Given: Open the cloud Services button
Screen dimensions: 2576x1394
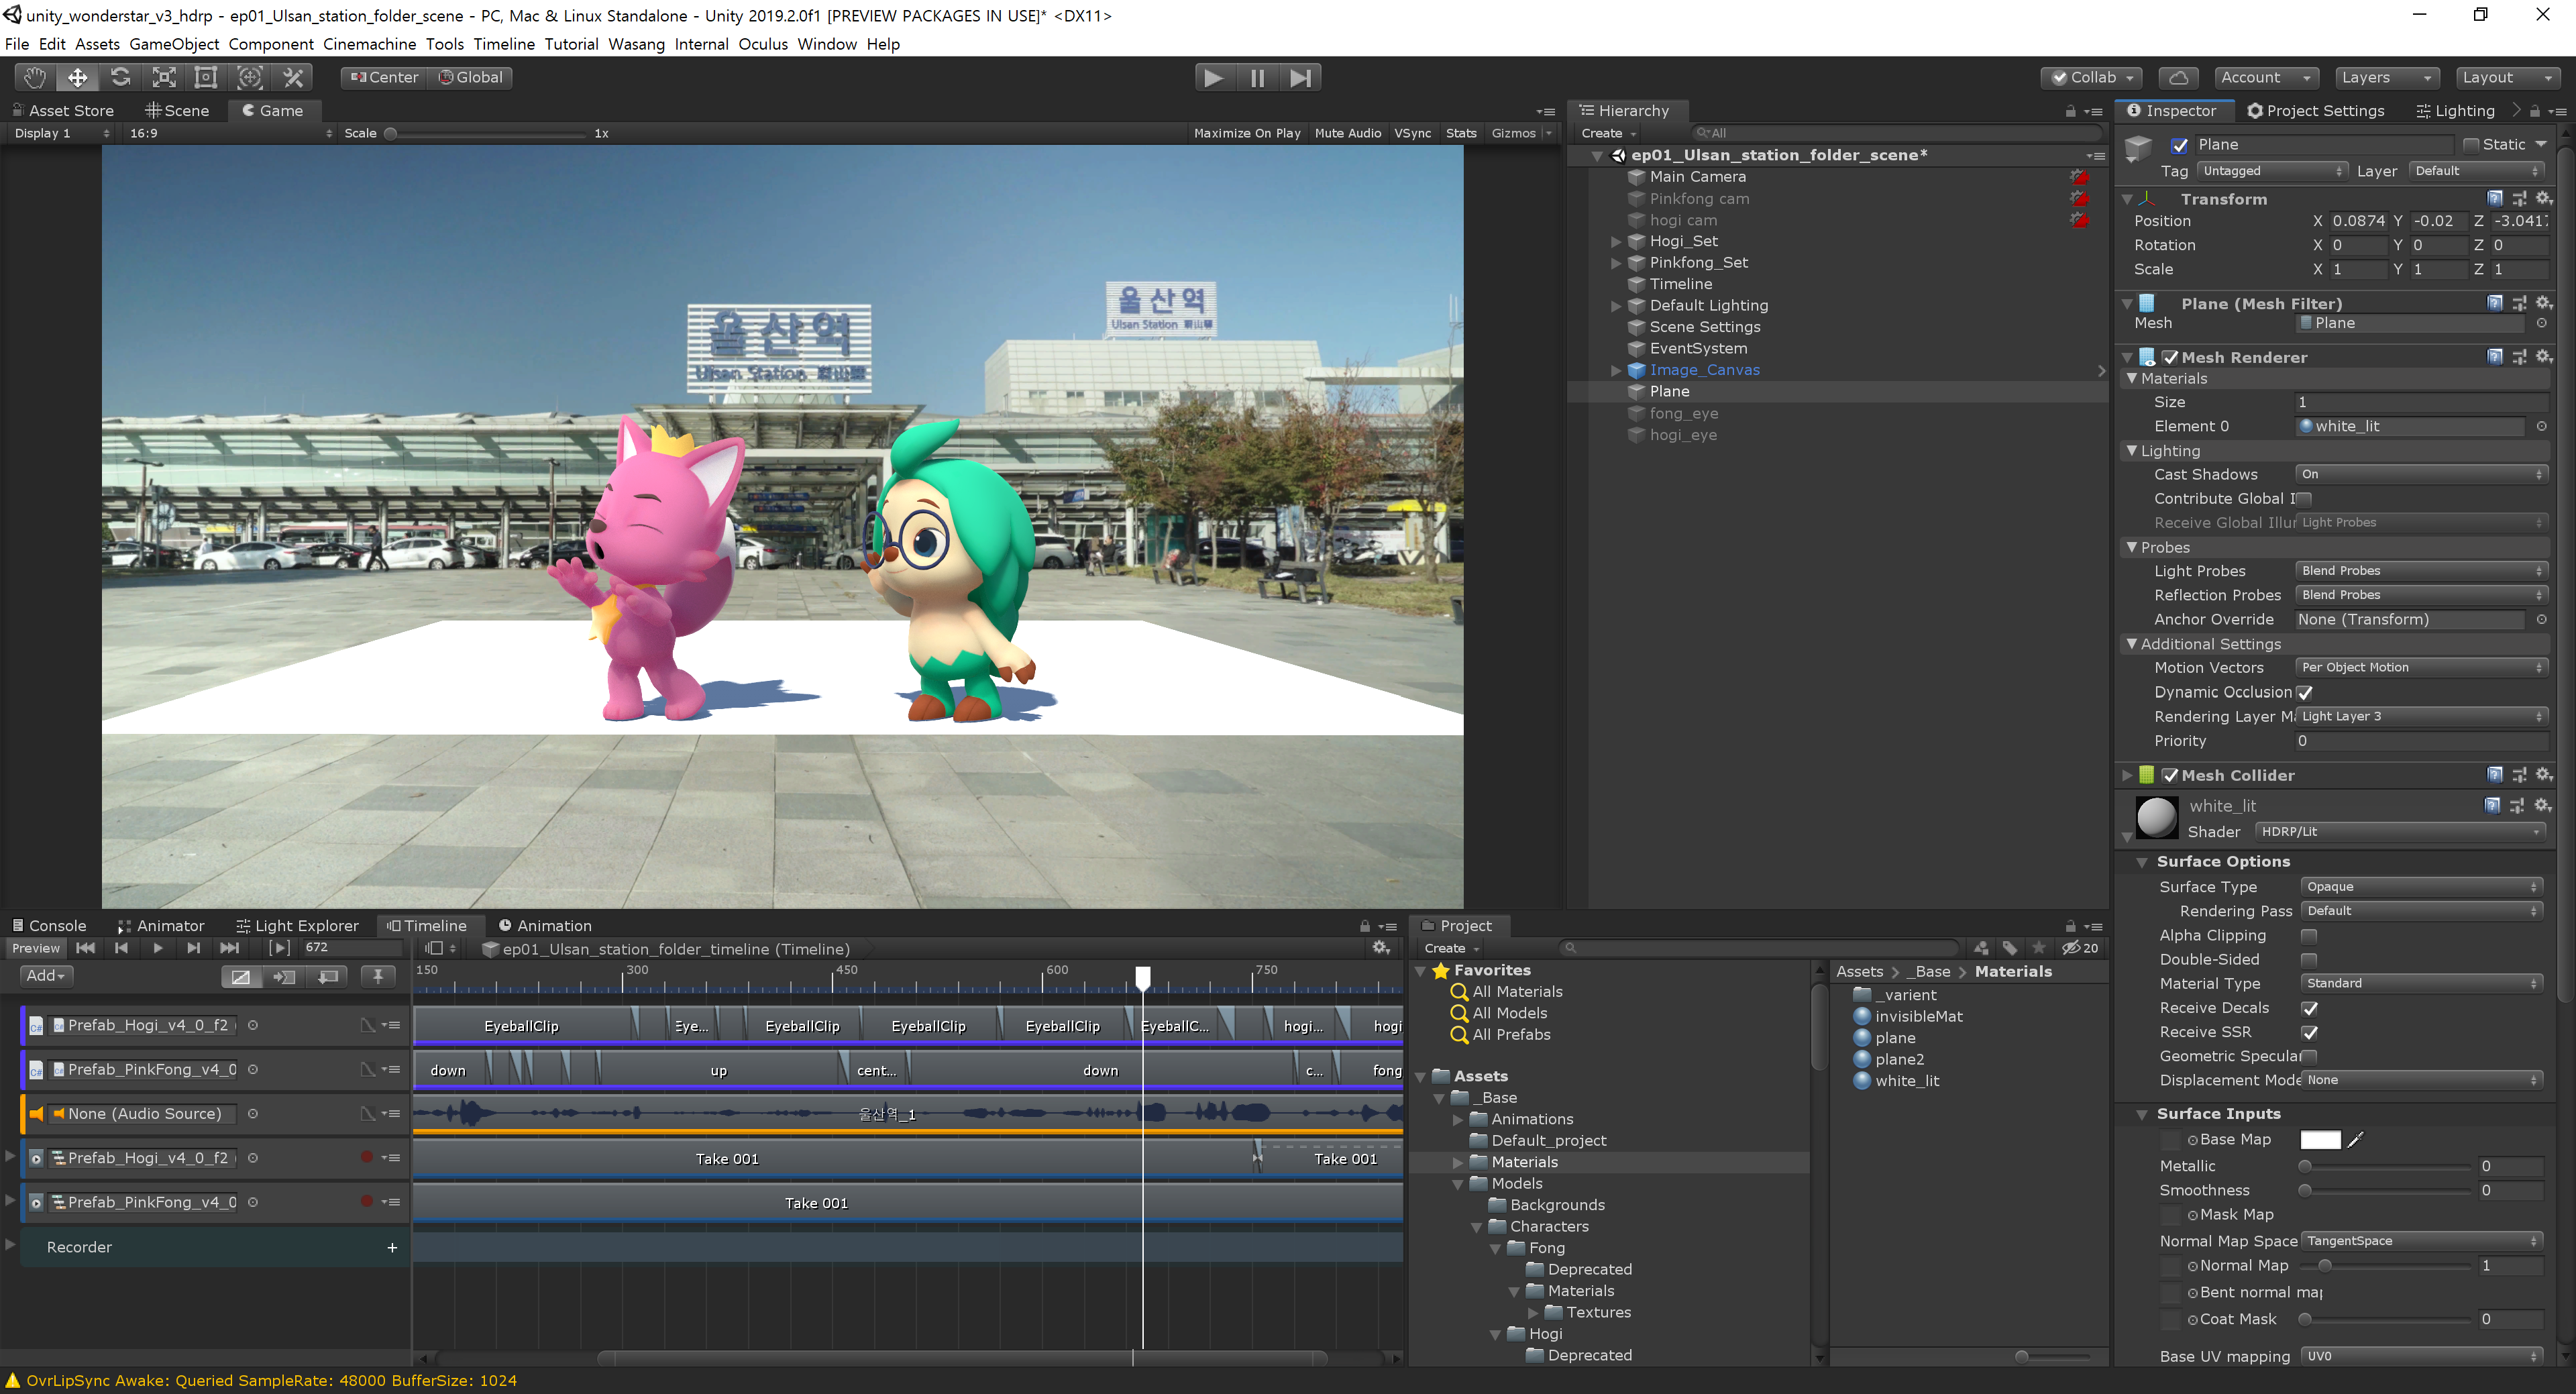Looking at the screenshot, I should [x=2178, y=77].
